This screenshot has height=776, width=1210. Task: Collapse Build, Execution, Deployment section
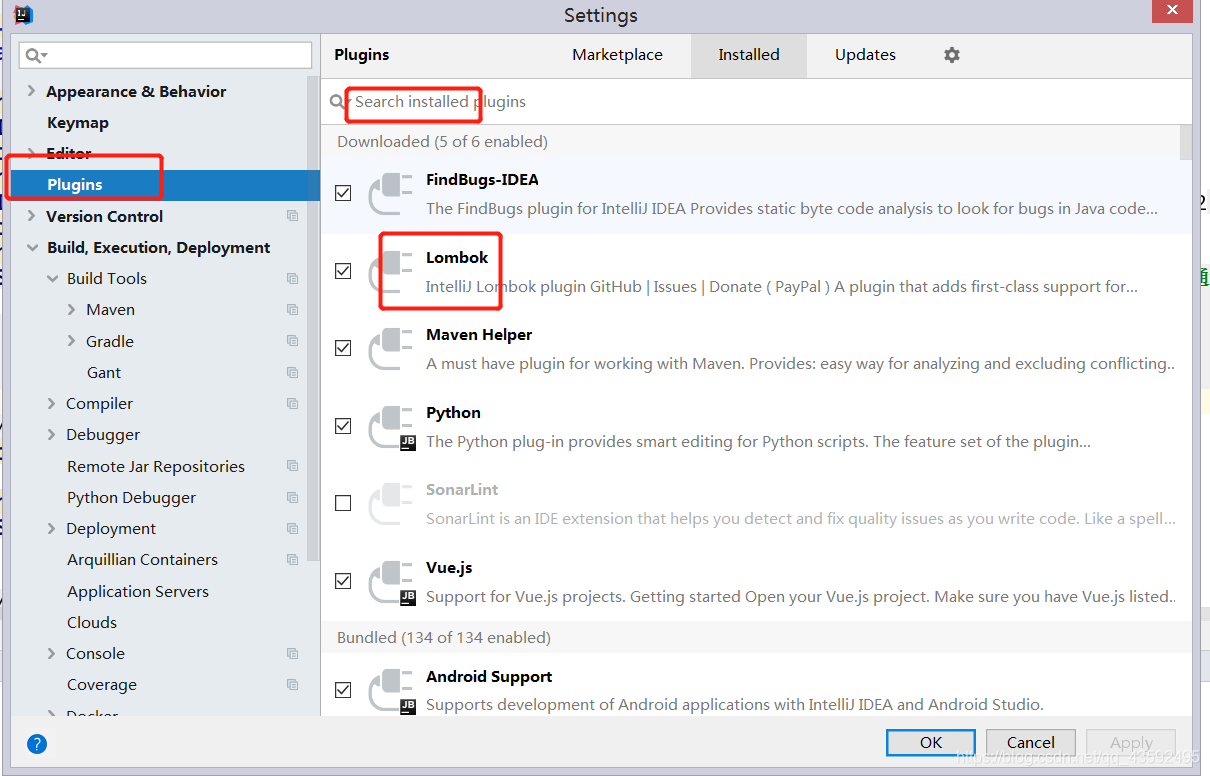point(32,248)
